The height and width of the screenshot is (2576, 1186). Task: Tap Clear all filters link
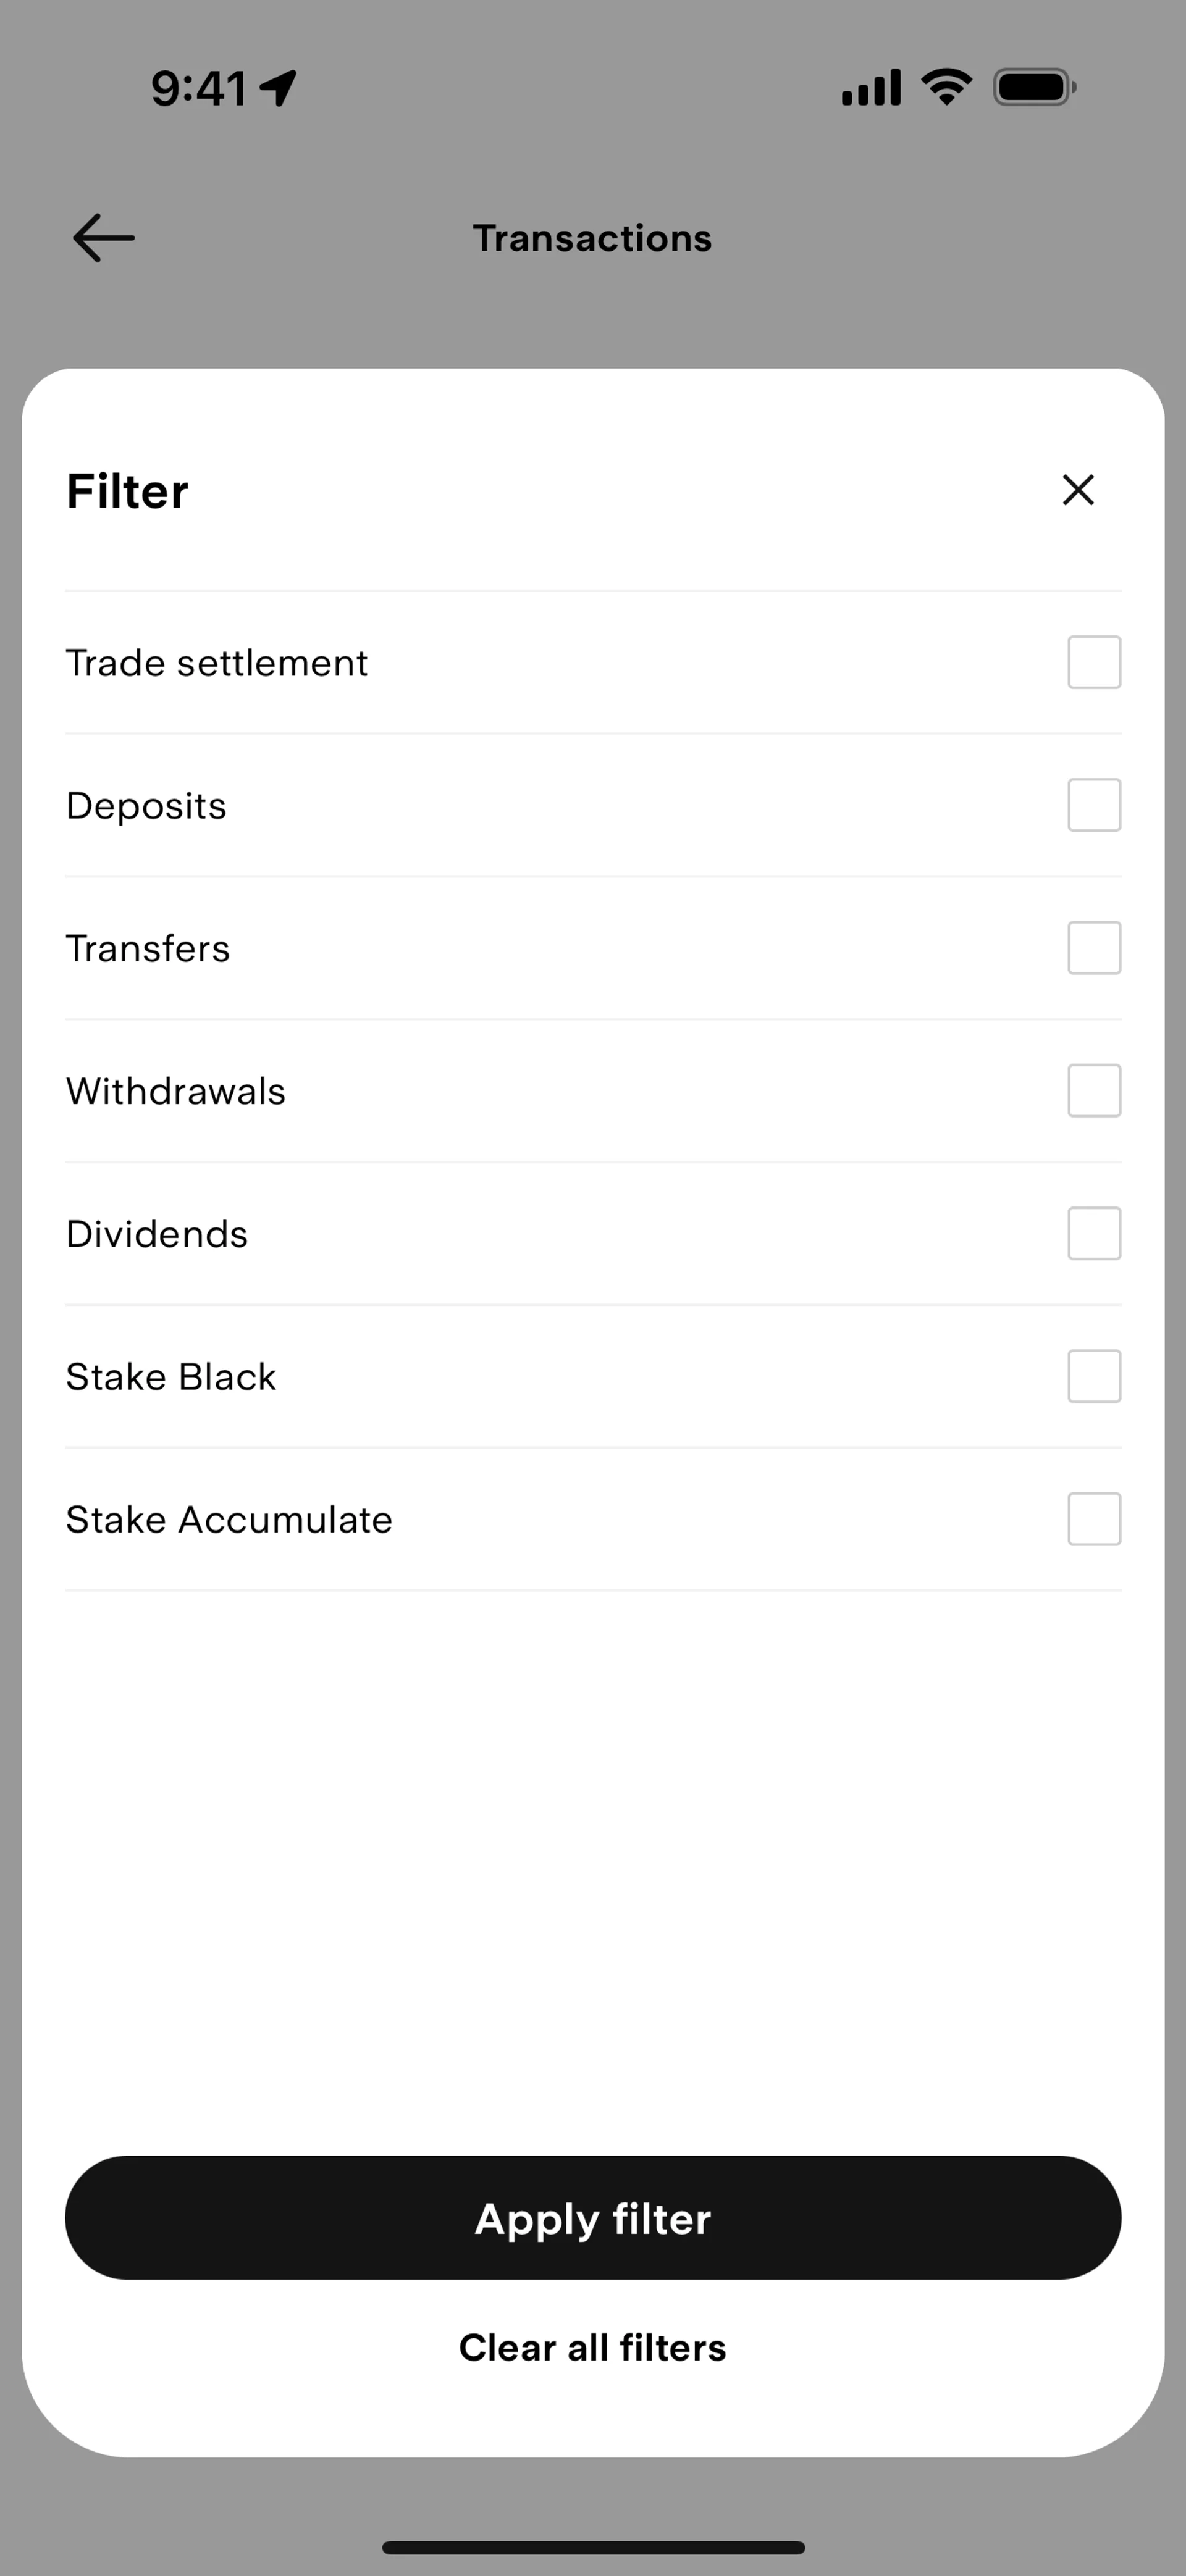(x=592, y=2348)
